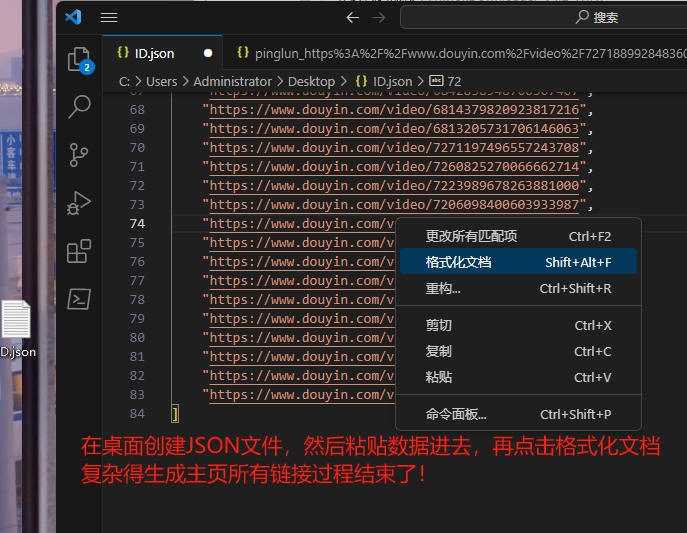Click the VS Code logo icon
The width and height of the screenshot is (687, 533).
pos(73,17)
